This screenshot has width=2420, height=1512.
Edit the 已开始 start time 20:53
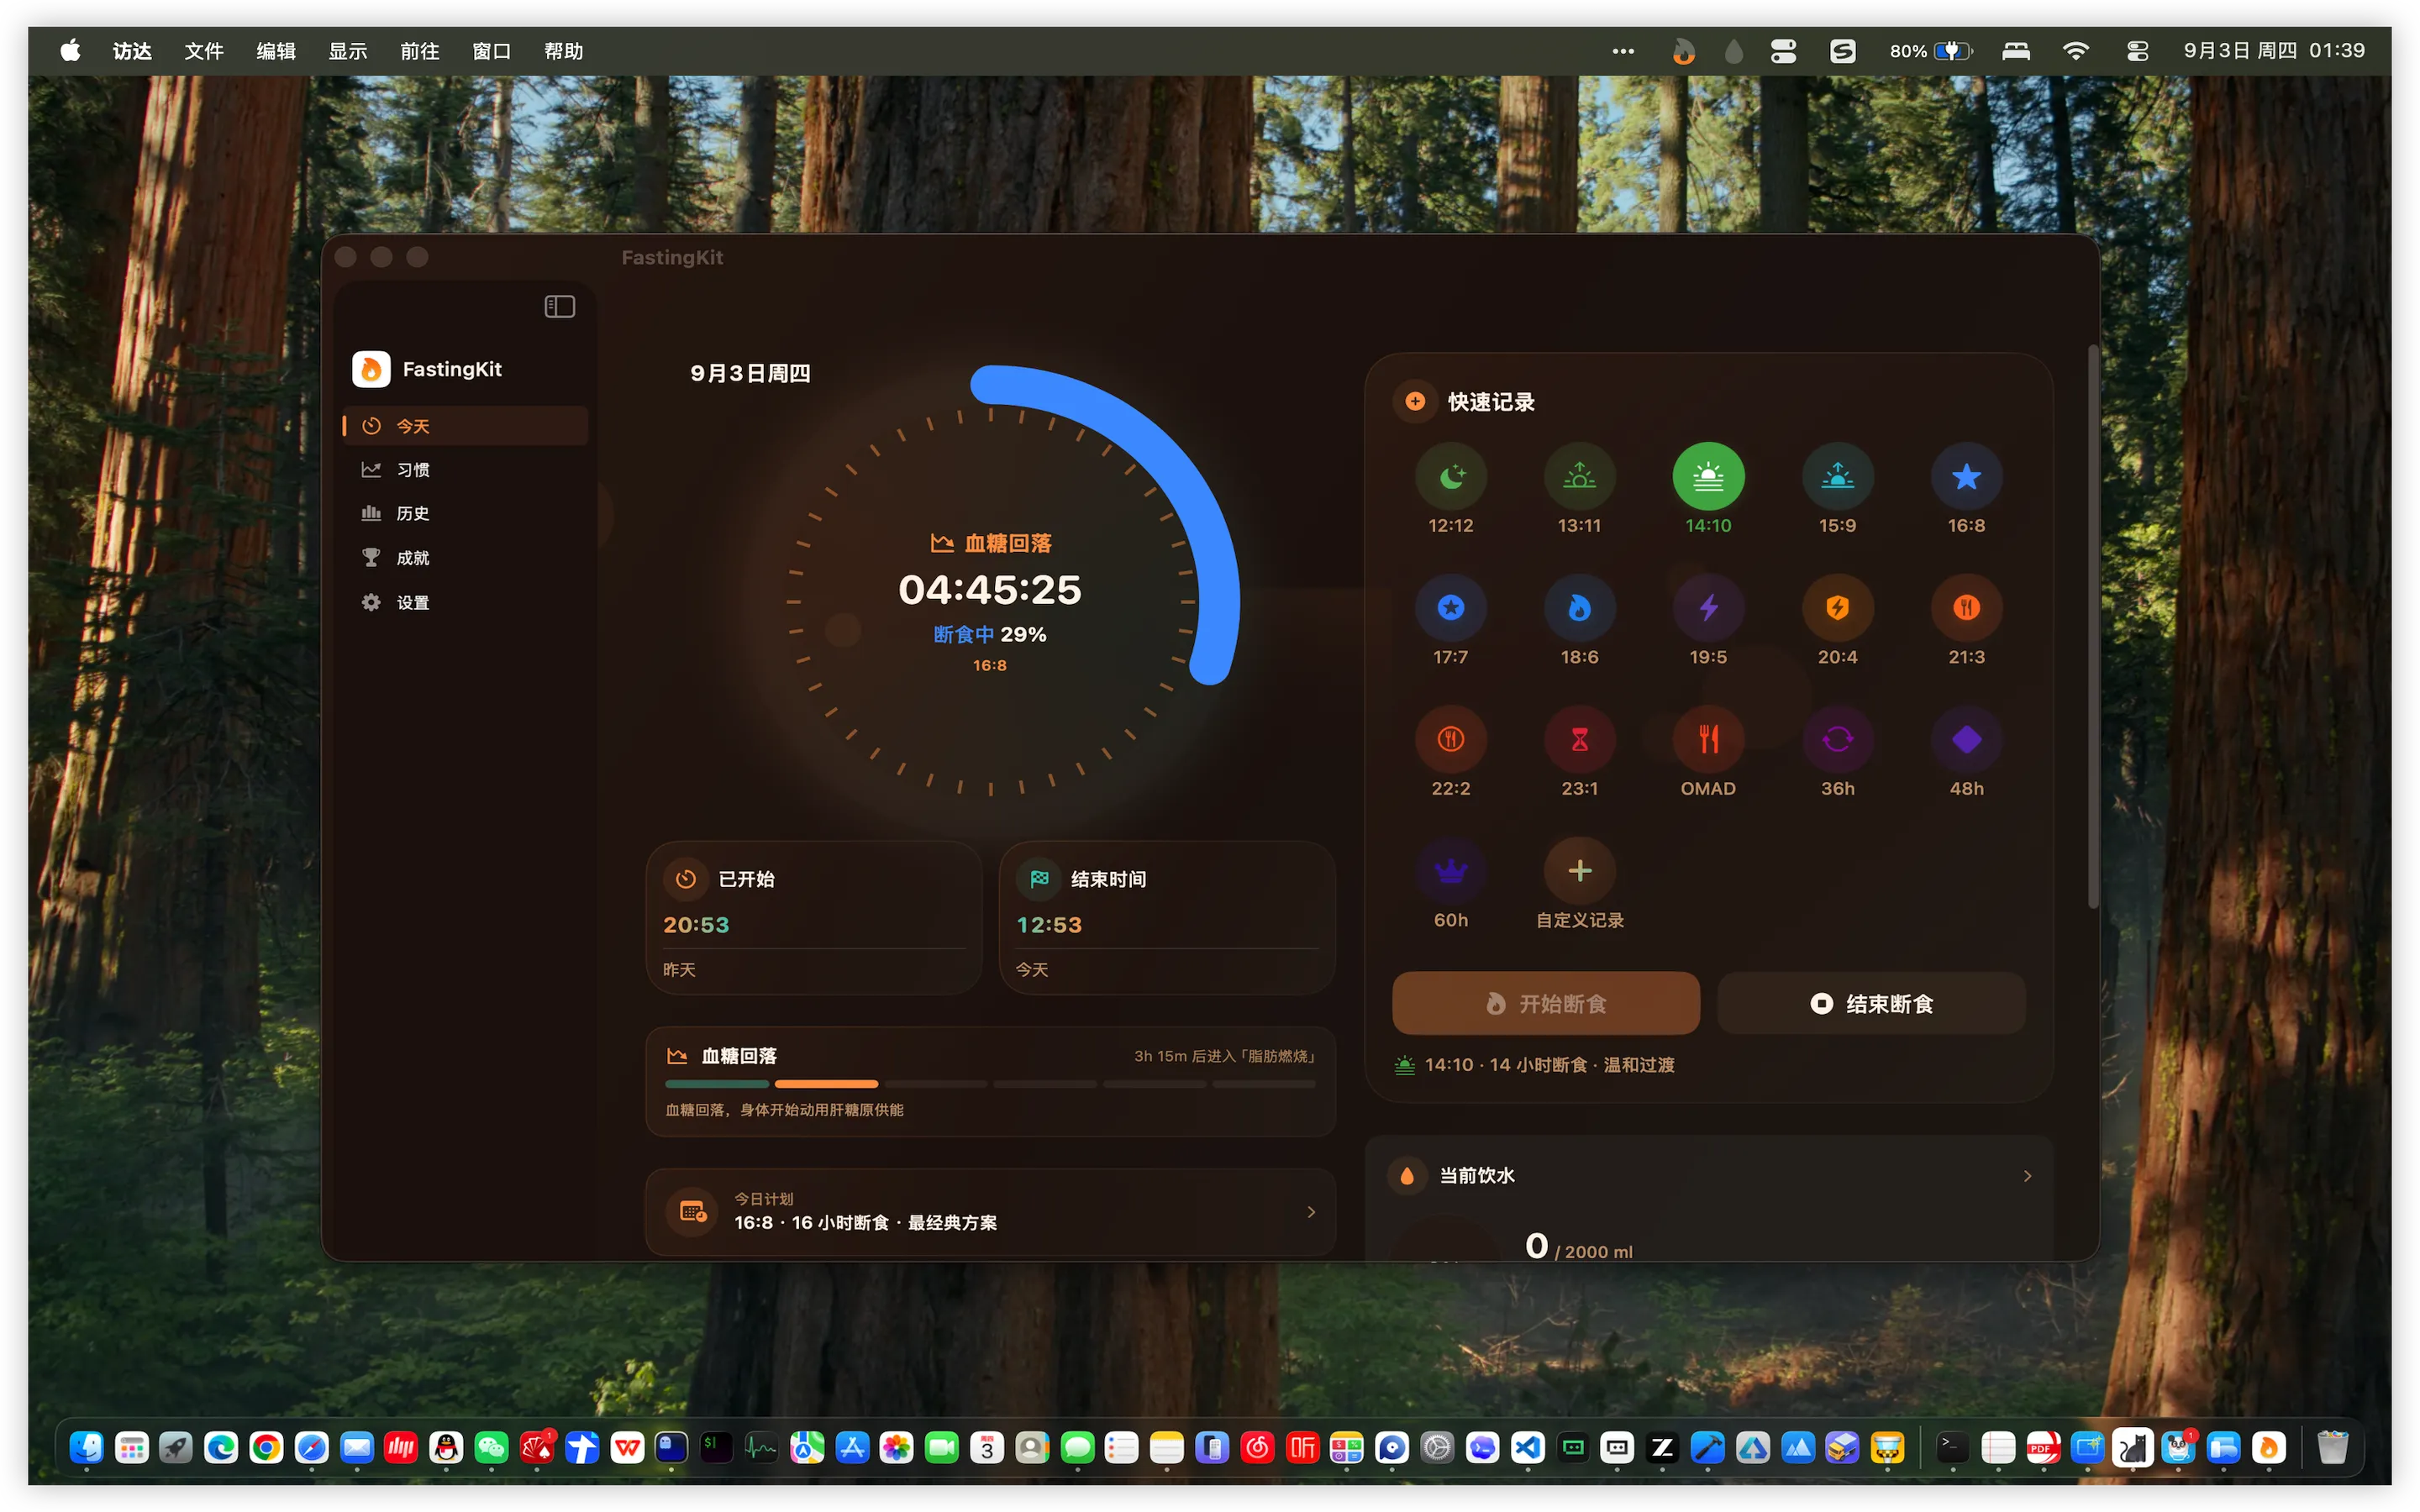tap(696, 925)
